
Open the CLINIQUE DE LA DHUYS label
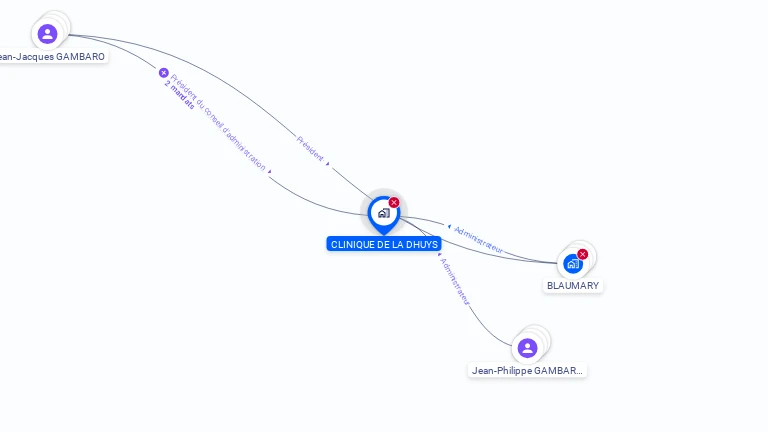click(x=384, y=244)
